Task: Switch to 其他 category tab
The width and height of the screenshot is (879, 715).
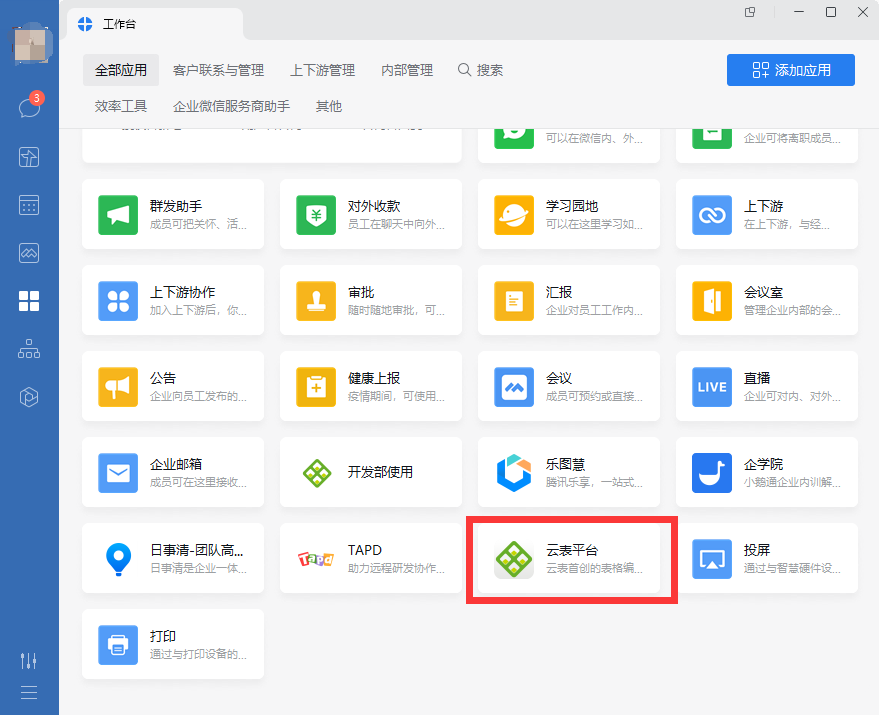Action: point(329,106)
